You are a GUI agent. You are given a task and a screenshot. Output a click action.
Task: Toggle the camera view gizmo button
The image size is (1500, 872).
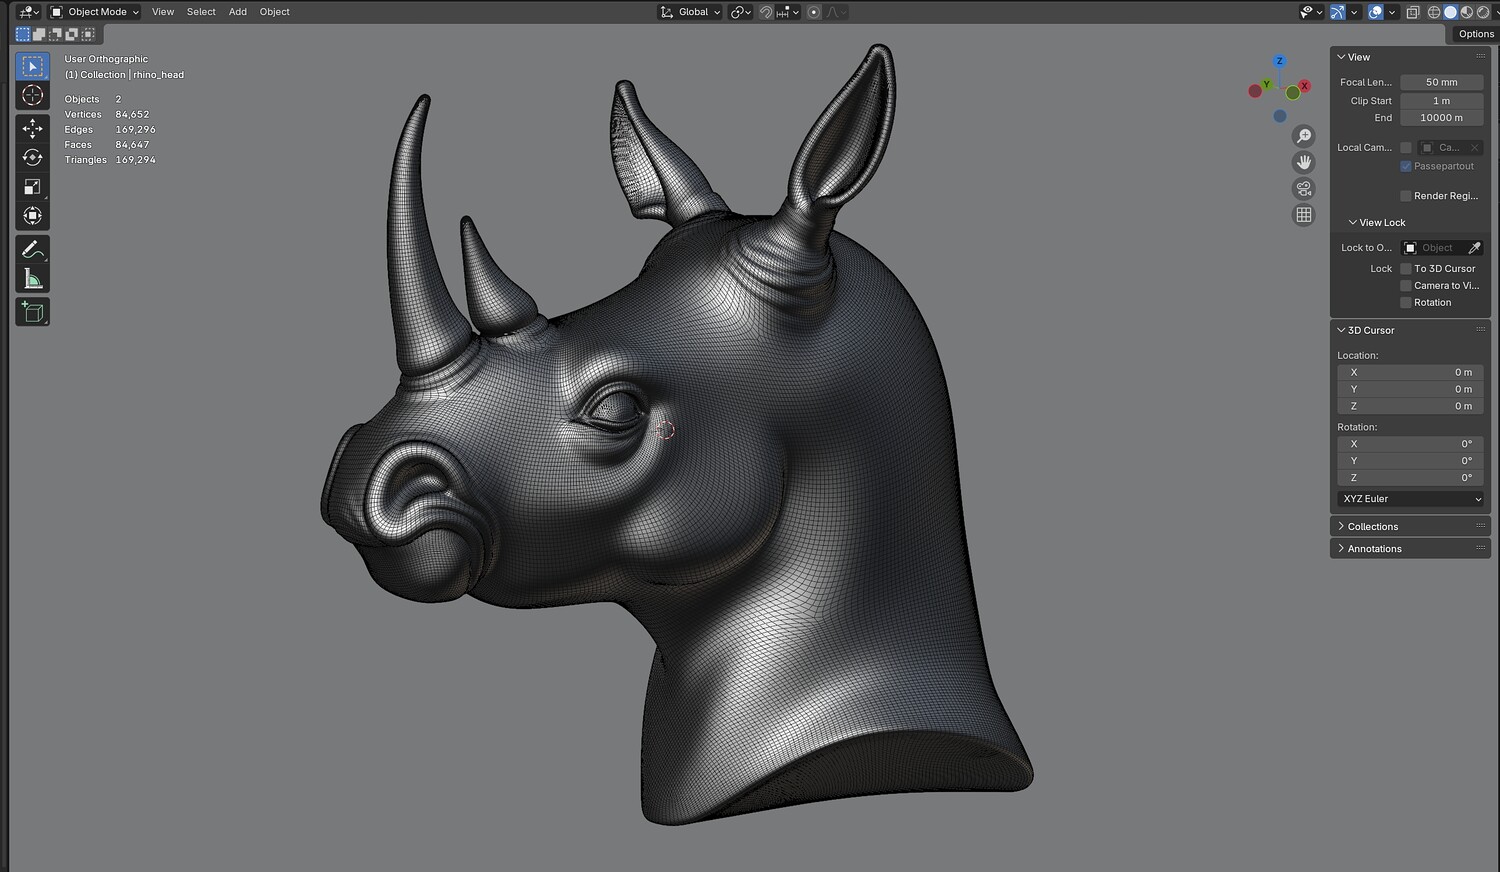pos(1304,188)
